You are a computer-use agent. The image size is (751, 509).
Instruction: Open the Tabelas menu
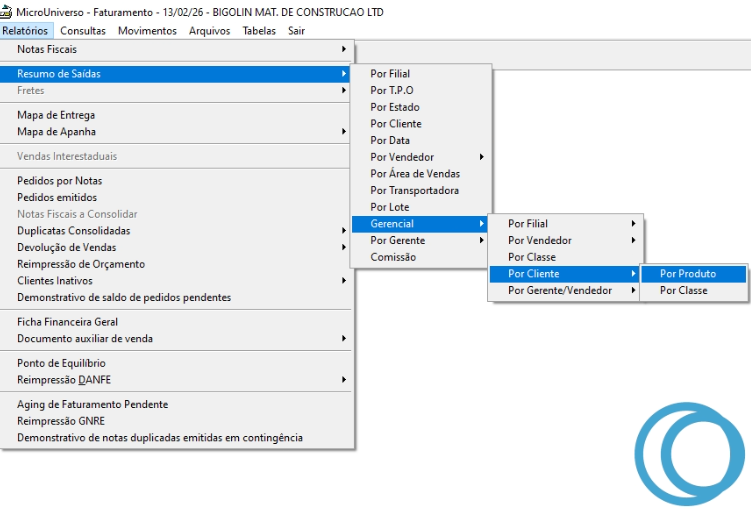(x=259, y=31)
